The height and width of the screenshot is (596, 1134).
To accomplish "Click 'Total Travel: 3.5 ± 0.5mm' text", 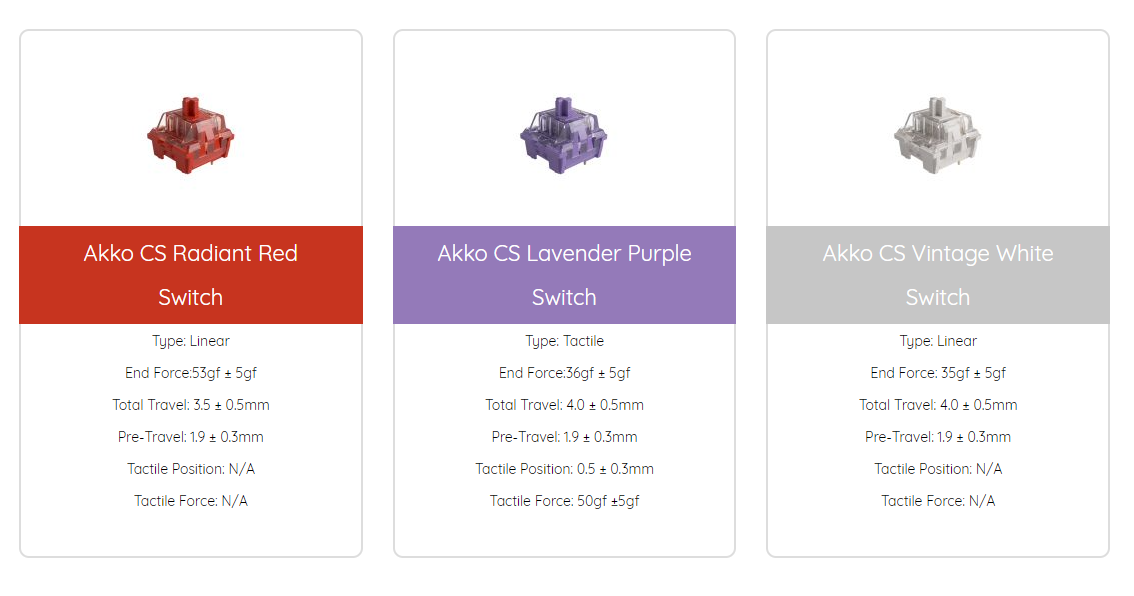I will click(191, 405).
